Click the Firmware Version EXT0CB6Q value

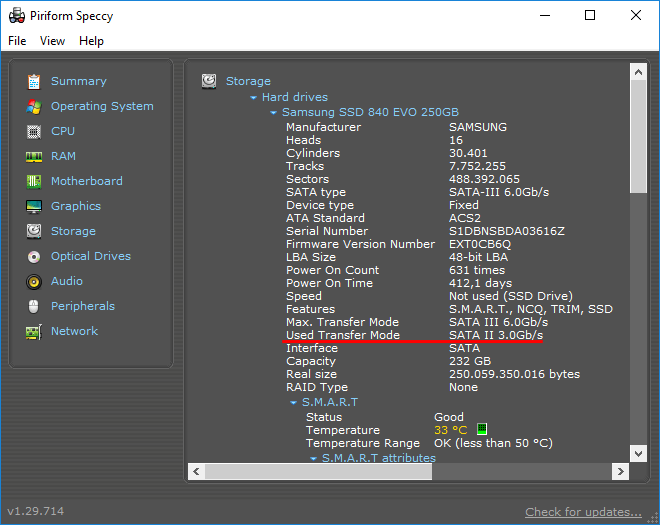480,244
